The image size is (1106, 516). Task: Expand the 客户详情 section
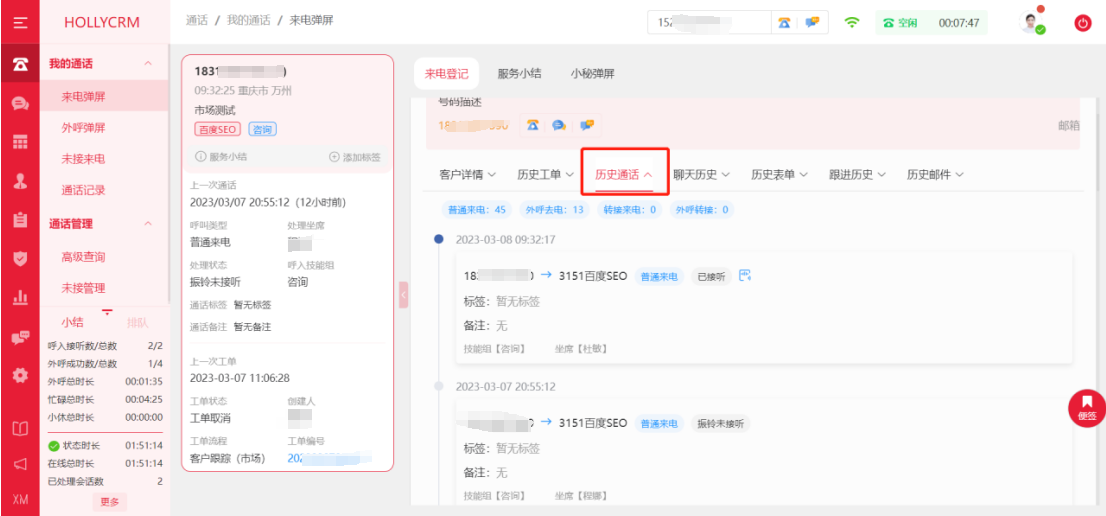[467, 174]
